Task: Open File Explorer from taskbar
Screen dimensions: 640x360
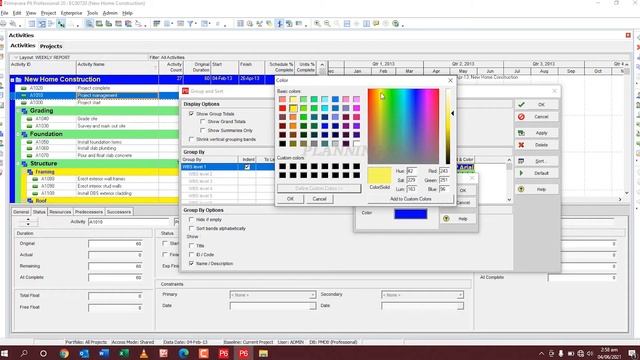Action: (264, 353)
